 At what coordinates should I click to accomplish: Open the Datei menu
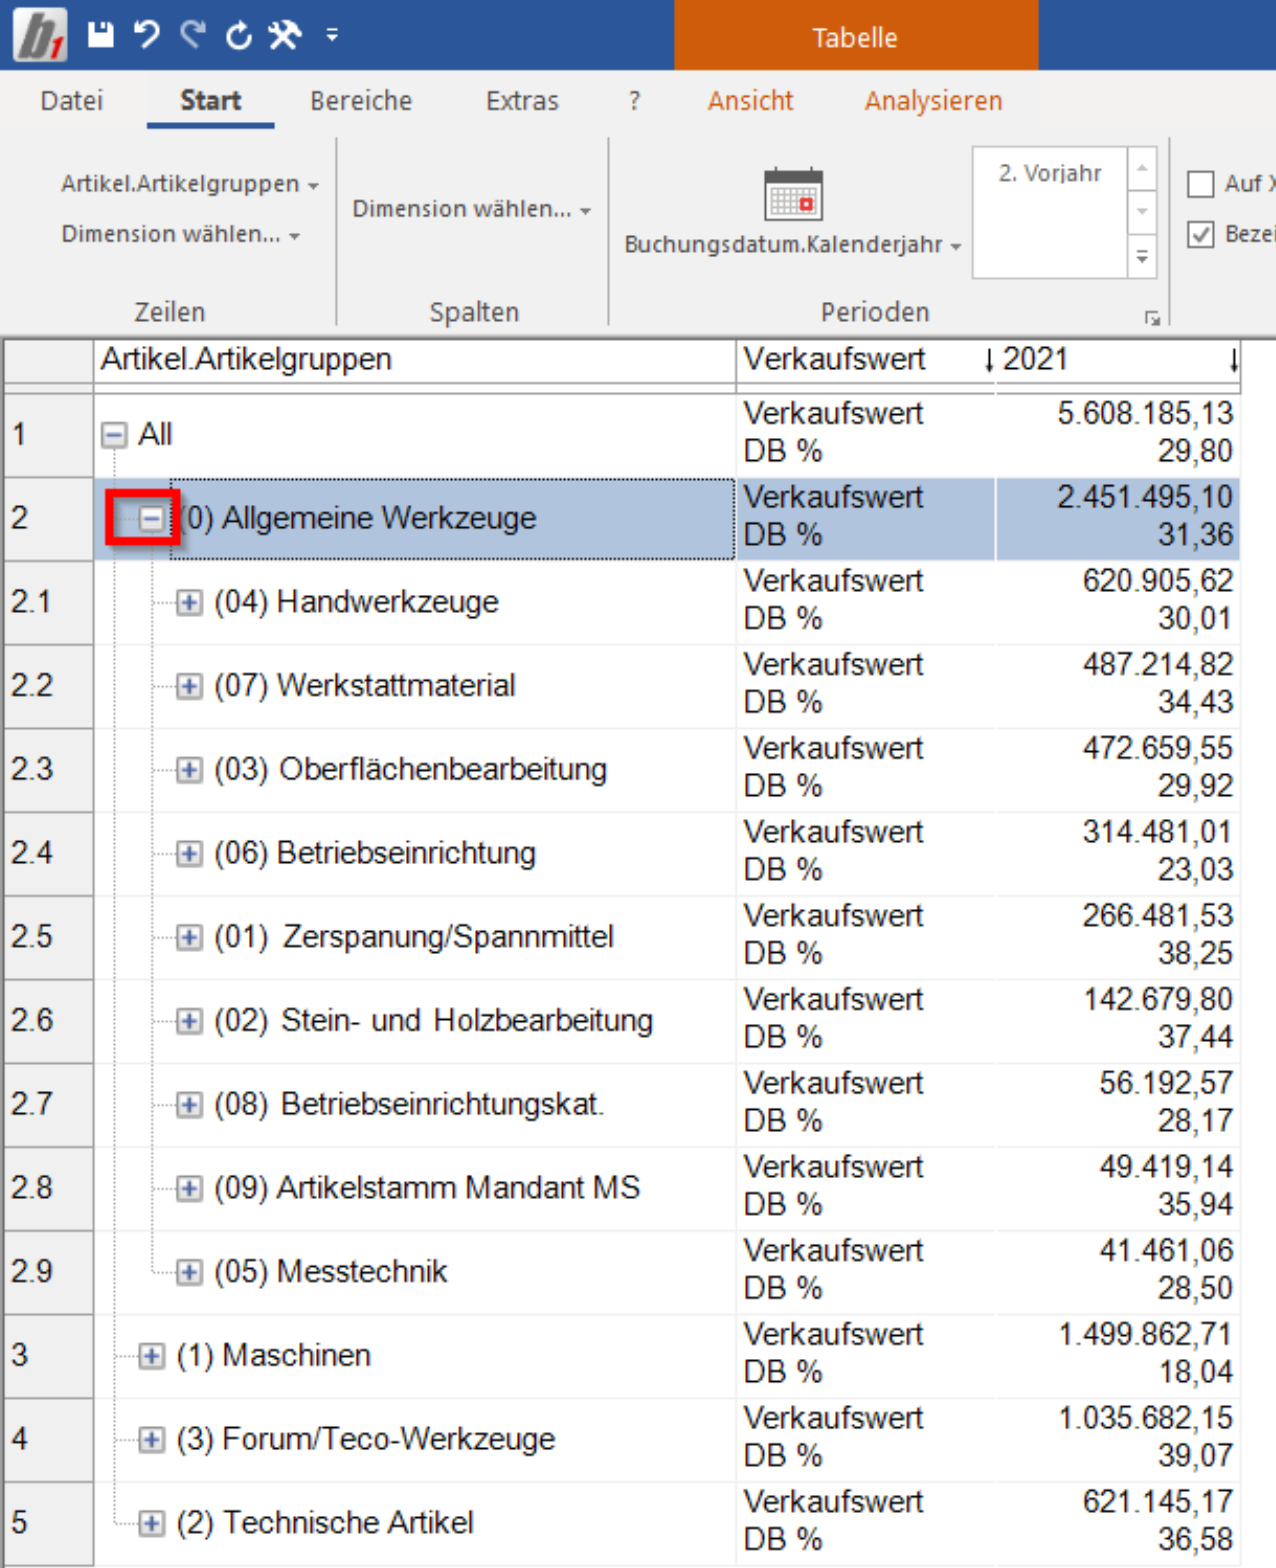coord(72,101)
